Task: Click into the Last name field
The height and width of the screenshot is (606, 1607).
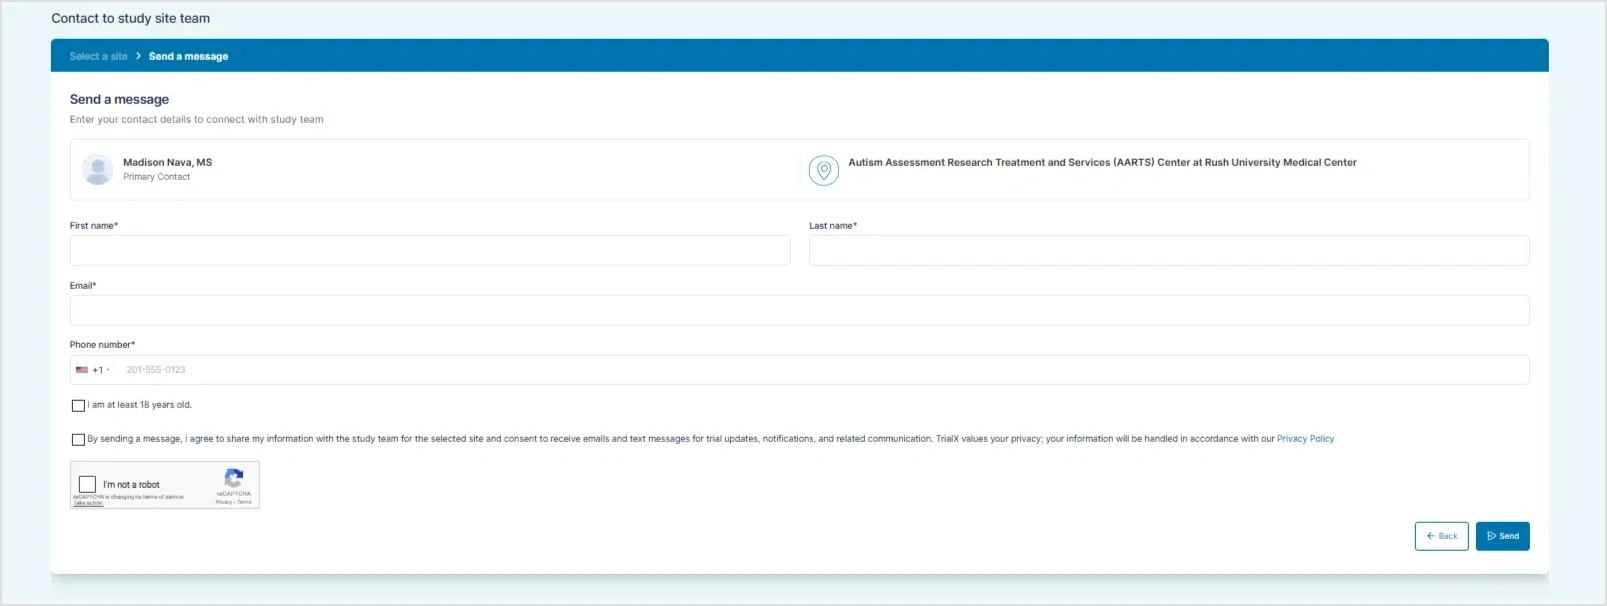Action: click(1168, 251)
